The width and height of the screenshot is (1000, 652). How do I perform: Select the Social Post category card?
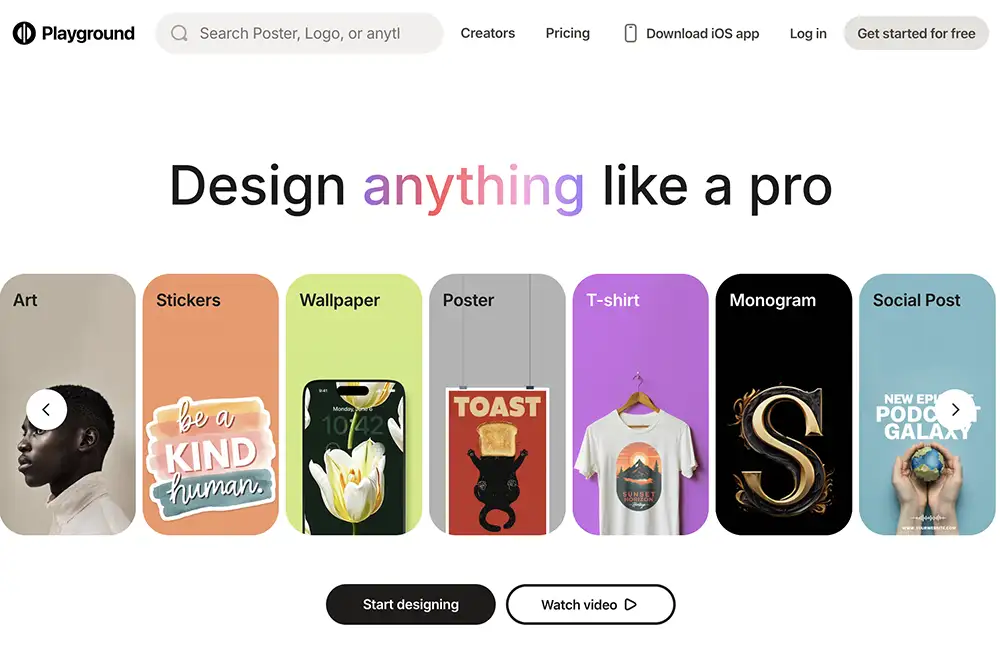click(927, 404)
